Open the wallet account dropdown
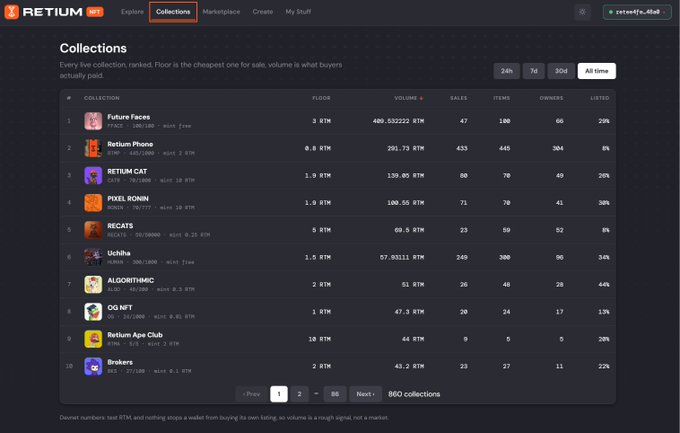The height and width of the screenshot is (433, 680). tap(637, 12)
